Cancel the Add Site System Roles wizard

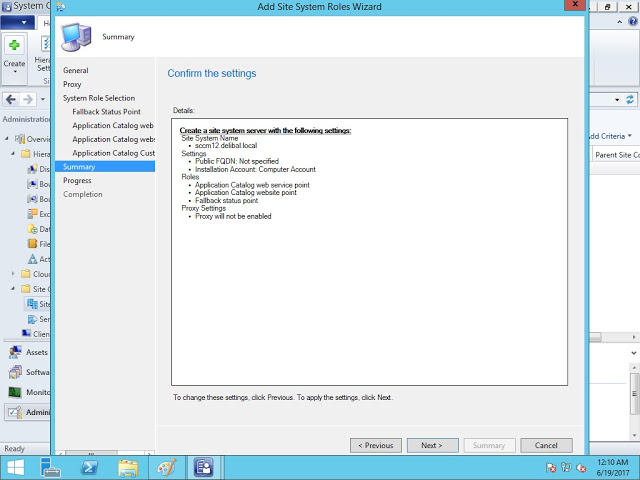pos(546,445)
